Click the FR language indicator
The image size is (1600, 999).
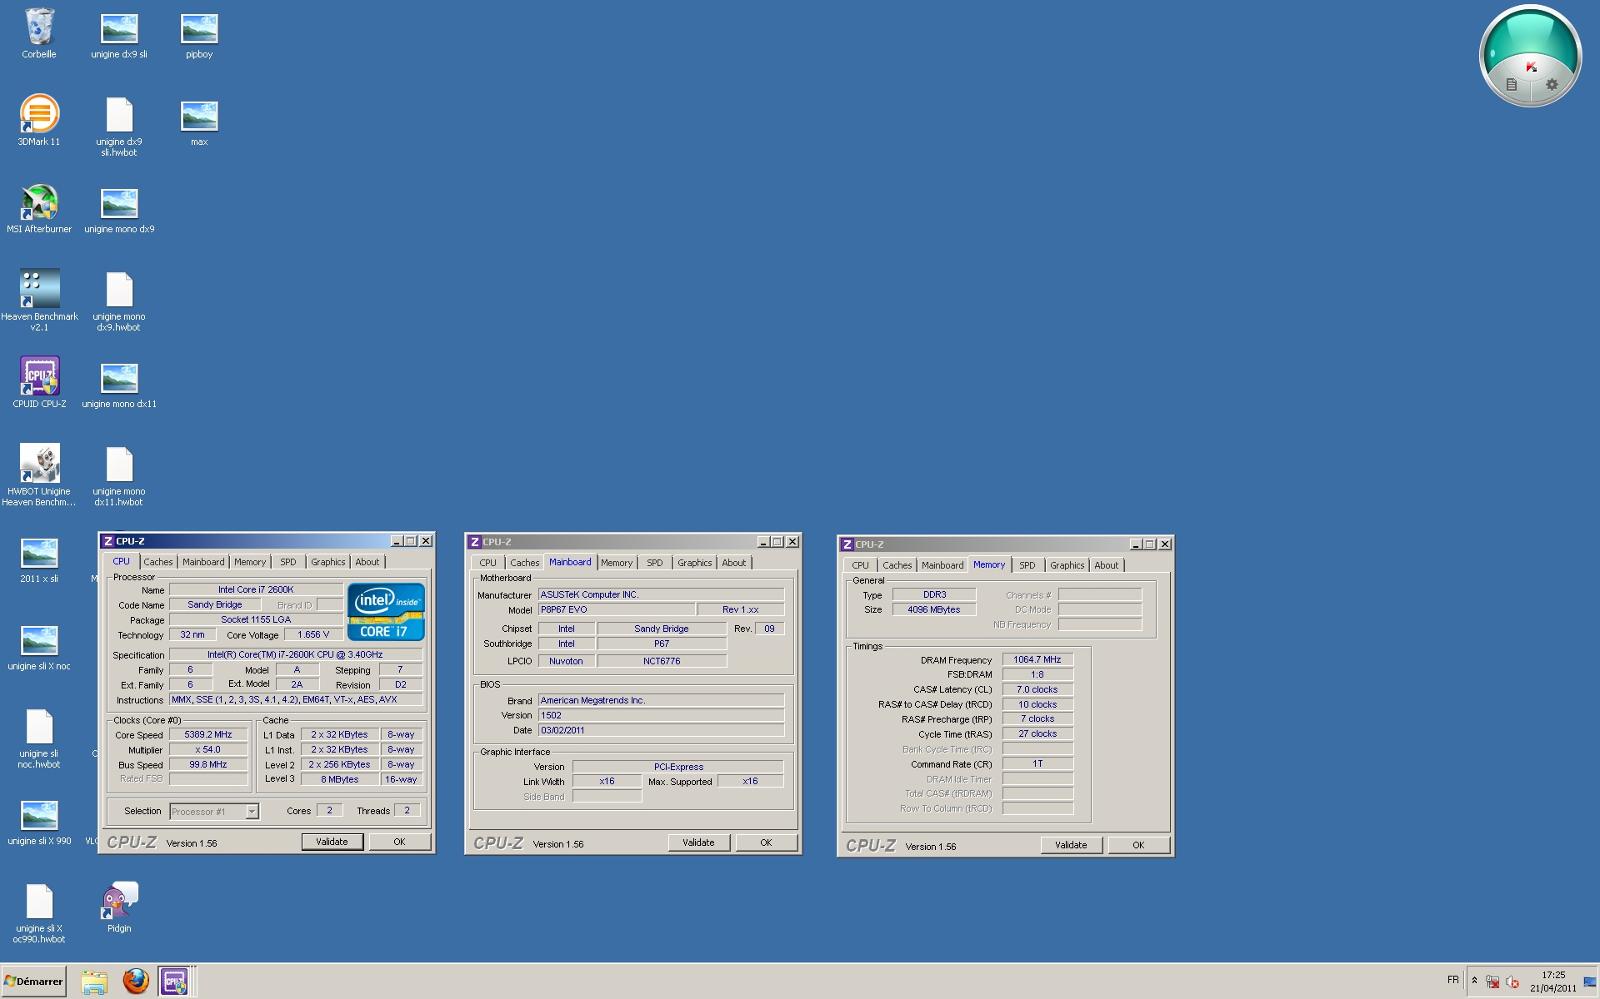pos(1453,980)
